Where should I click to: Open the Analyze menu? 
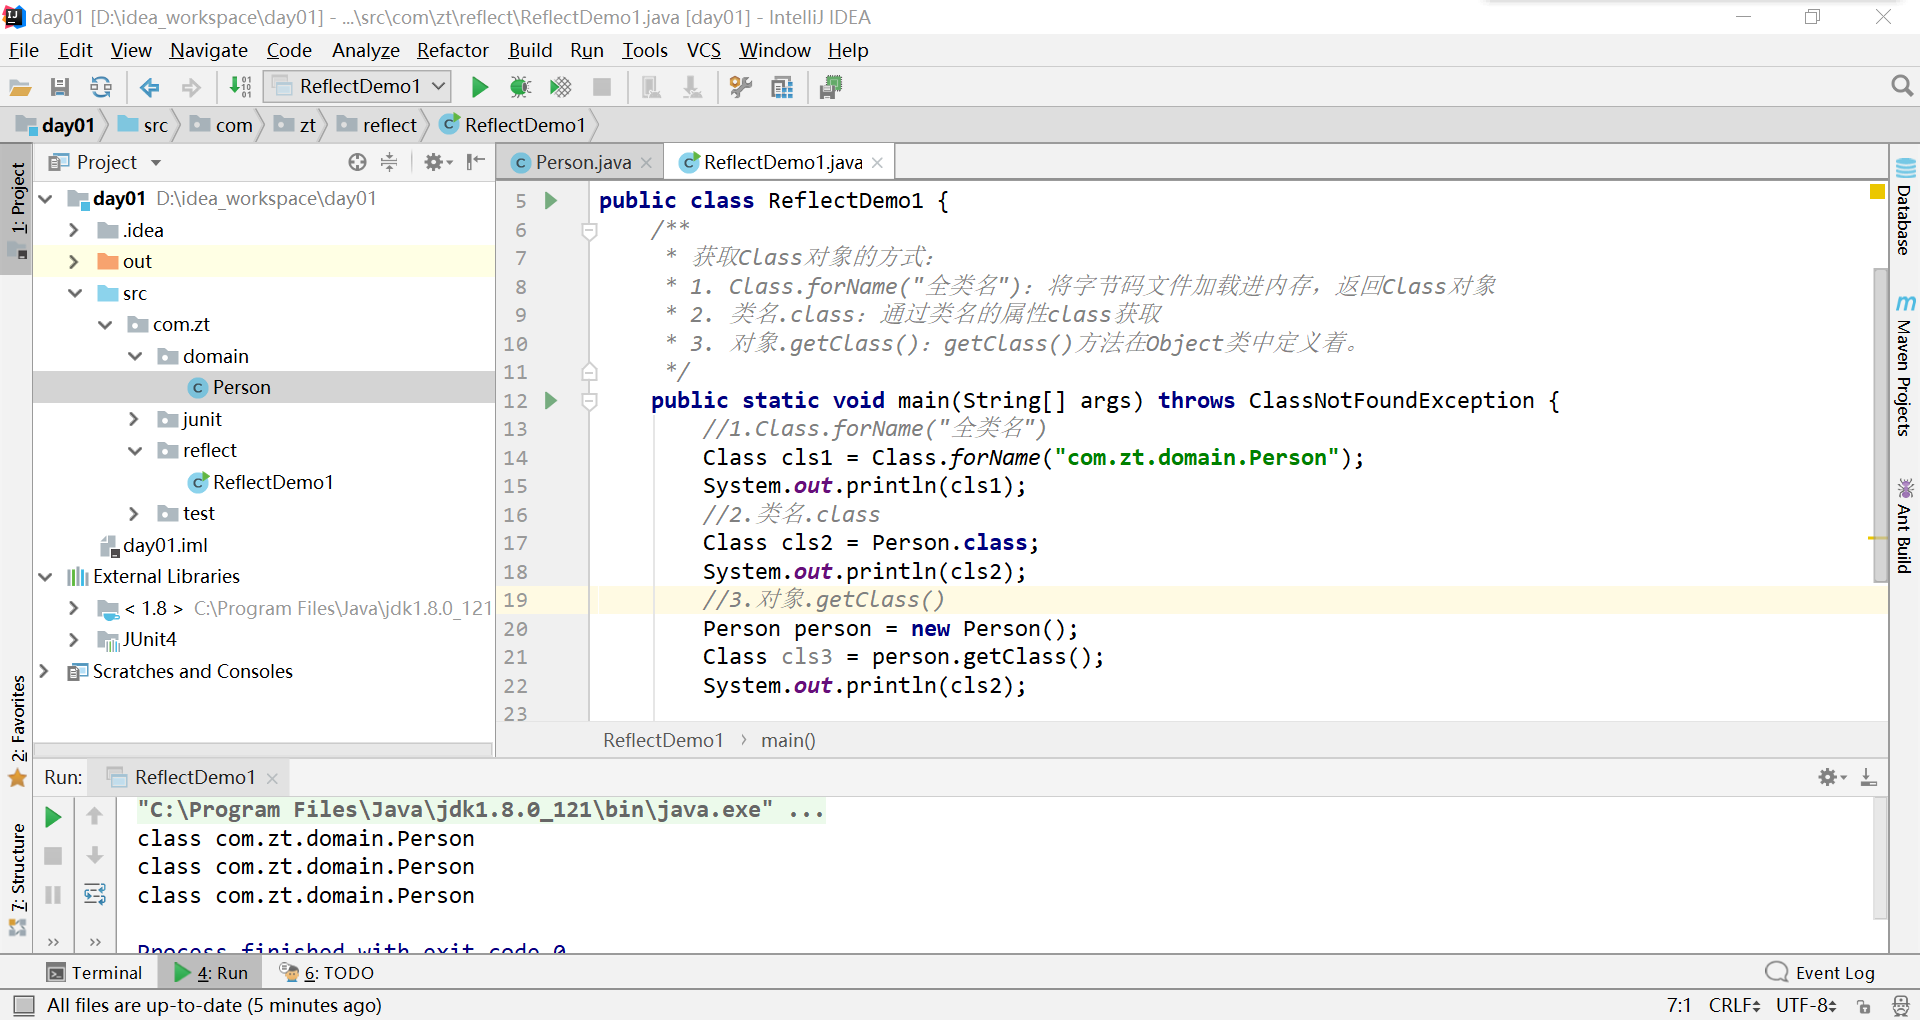365,50
